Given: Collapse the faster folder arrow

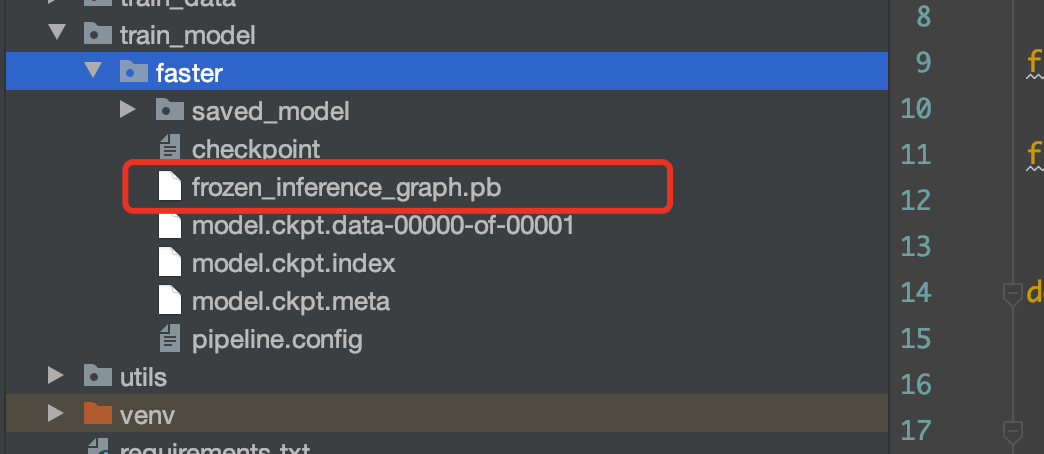Looking at the screenshot, I should pyautogui.click(x=93, y=71).
